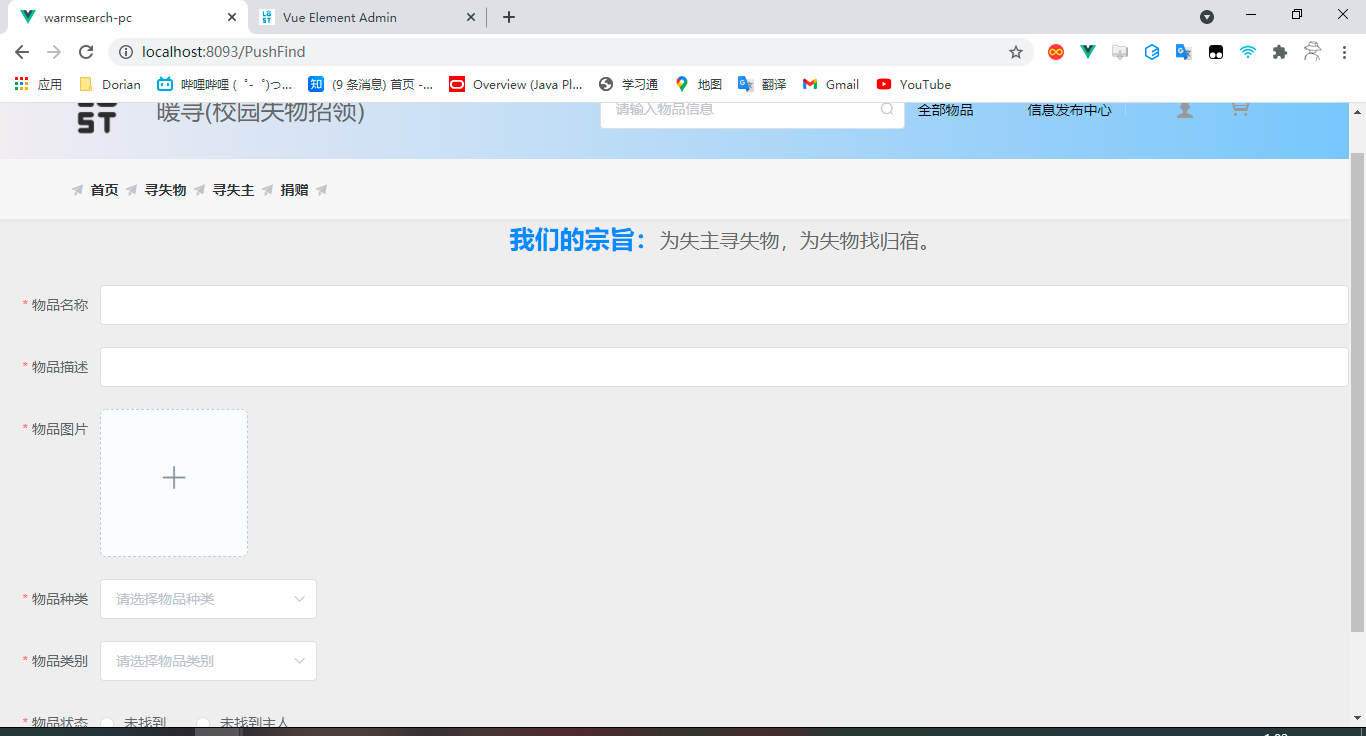Open the Extensions puzzle piece menu
Image resolution: width=1366 pixels, height=736 pixels.
click(x=1280, y=52)
